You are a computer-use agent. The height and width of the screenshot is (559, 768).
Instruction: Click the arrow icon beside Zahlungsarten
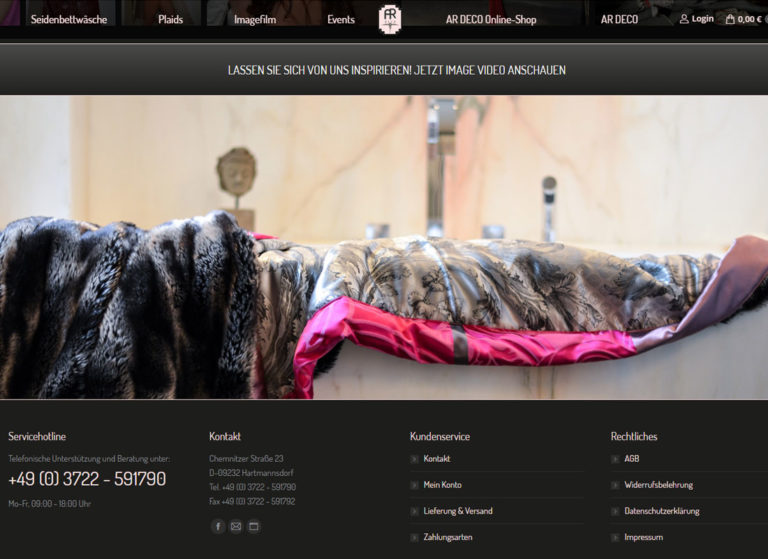click(414, 537)
